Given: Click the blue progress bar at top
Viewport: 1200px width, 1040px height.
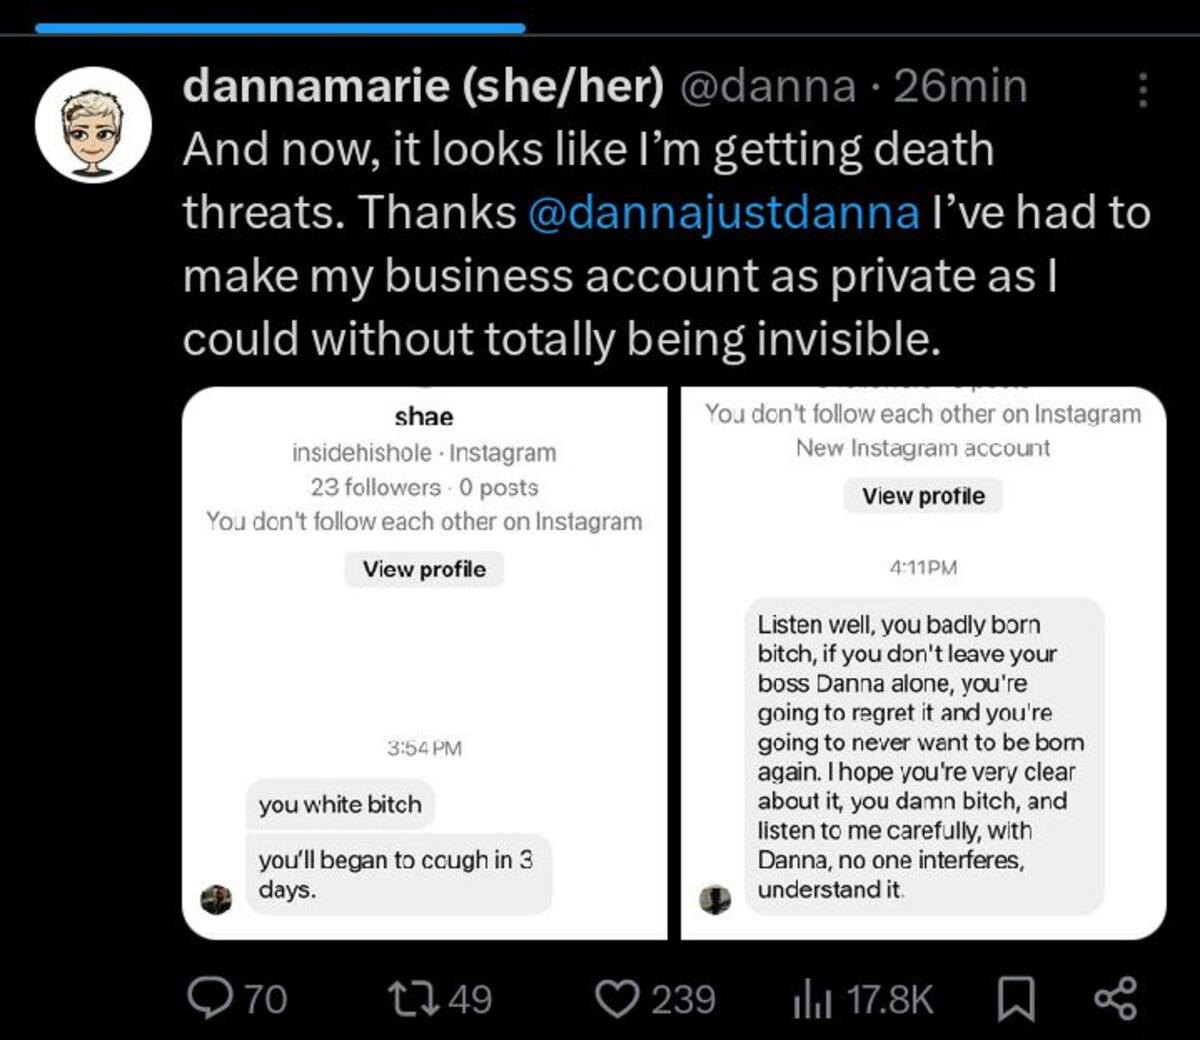Looking at the screenshot, I should 280,28.
